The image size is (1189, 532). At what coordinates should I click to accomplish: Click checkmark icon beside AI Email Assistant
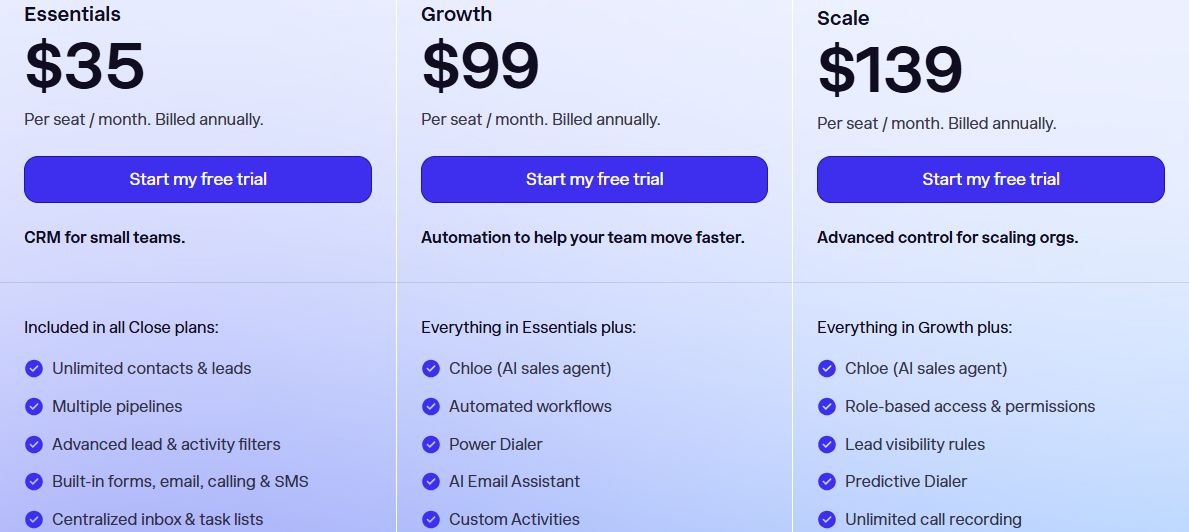click(x=431, y=481)
